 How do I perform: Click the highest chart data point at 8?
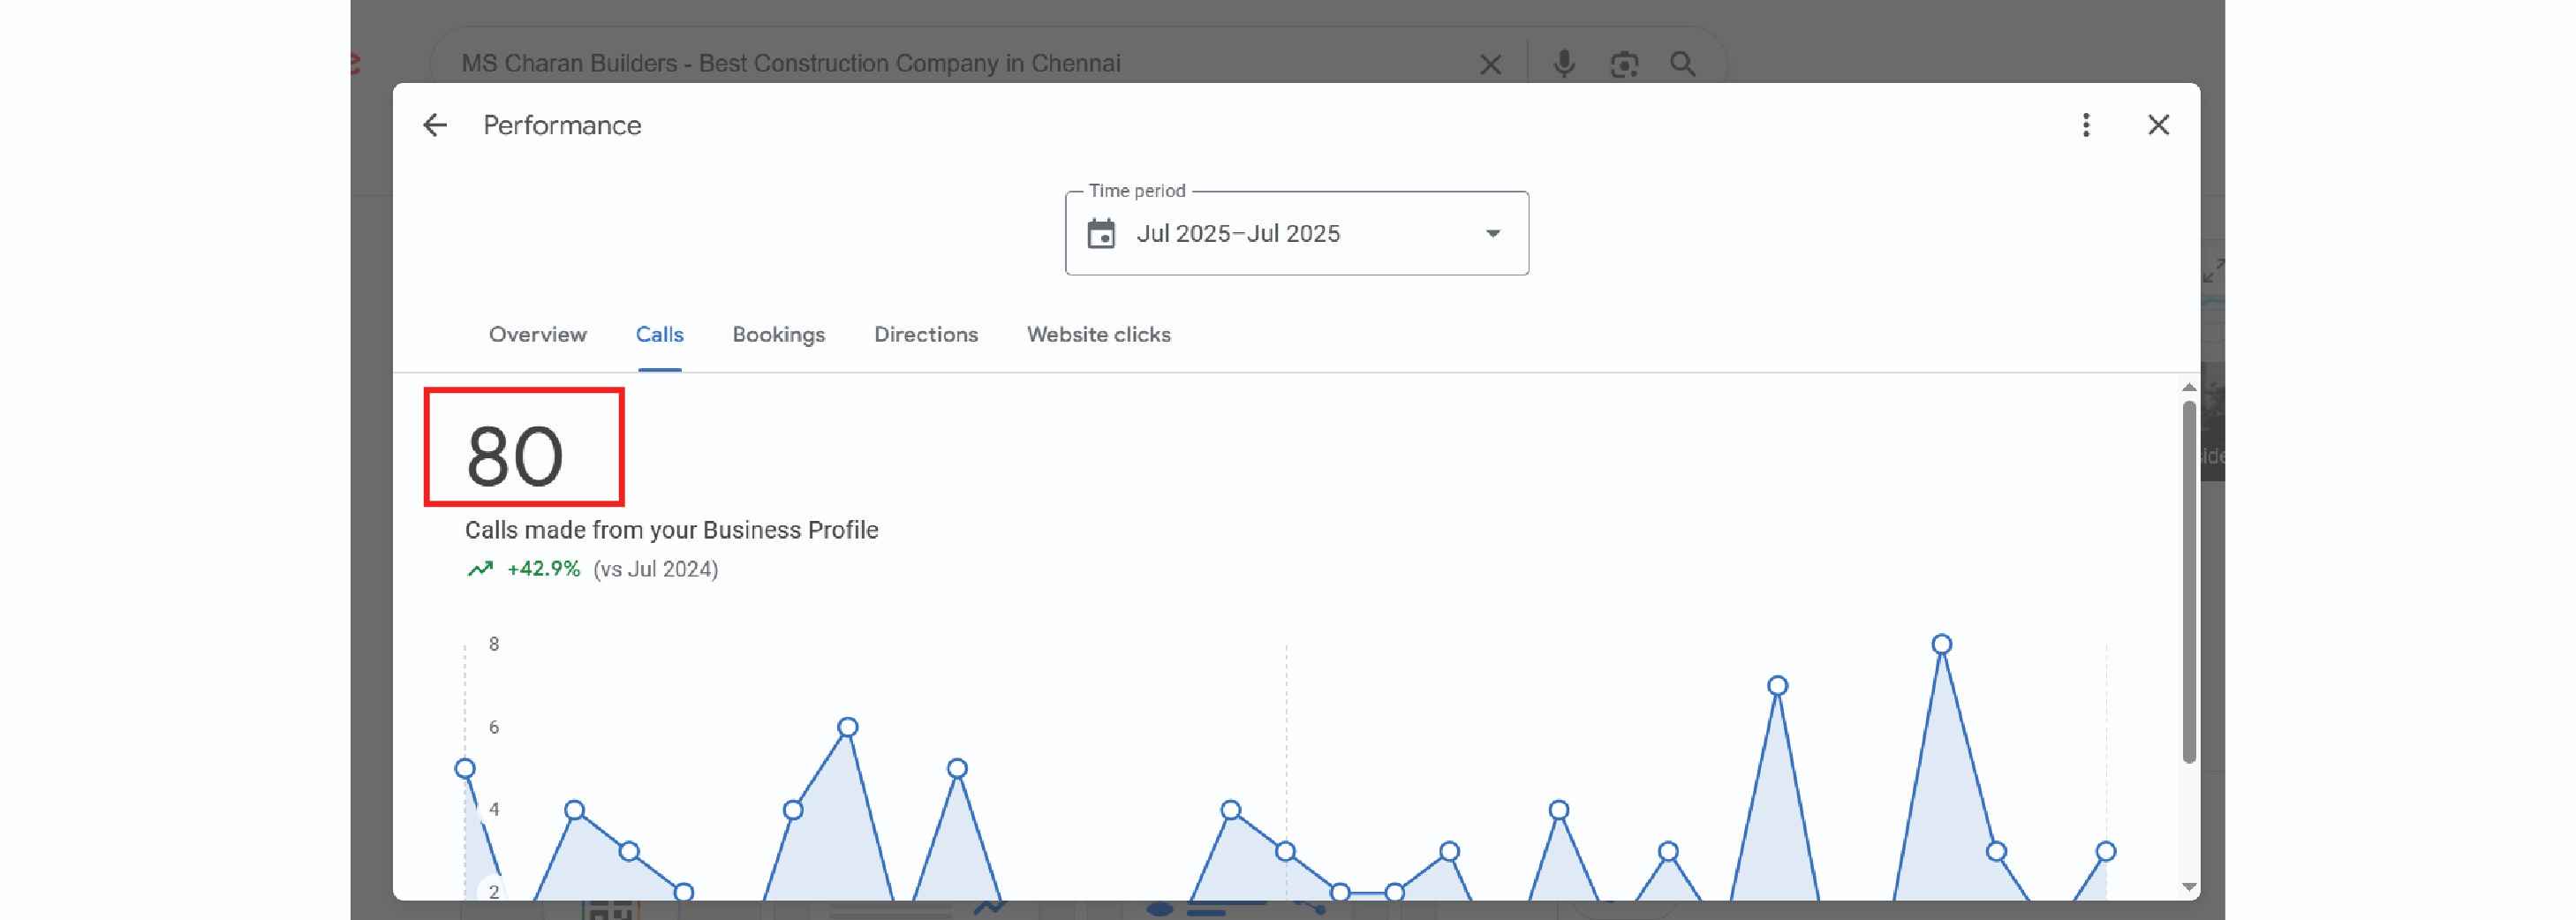(x=1941, y=644)
